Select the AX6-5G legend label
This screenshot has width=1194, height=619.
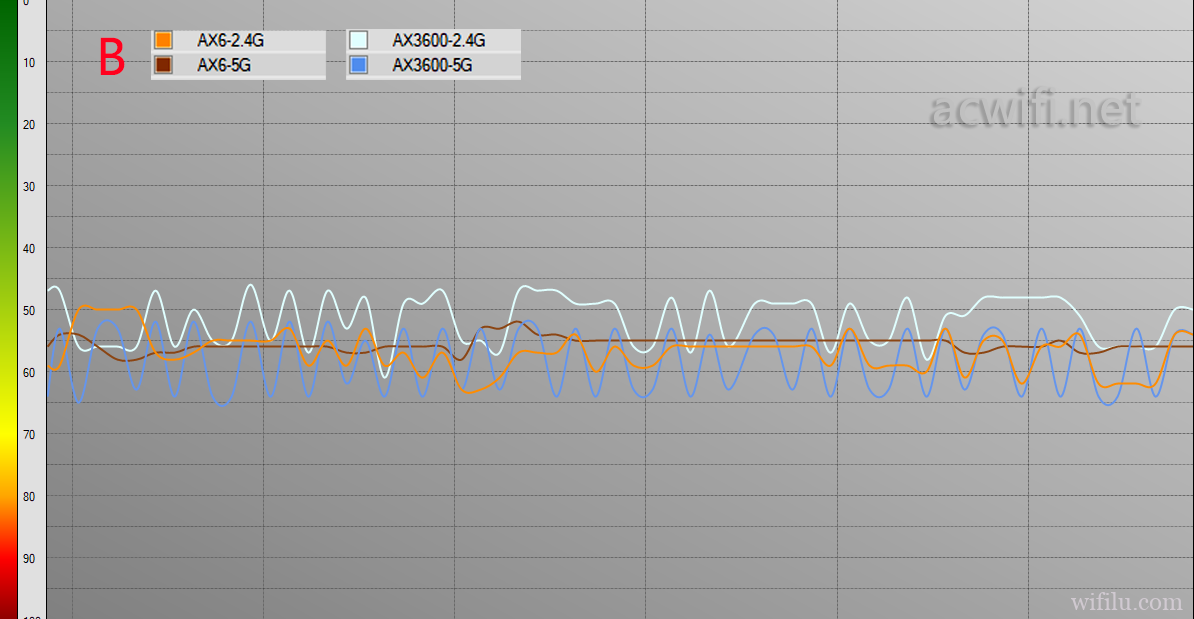(x=224, y=65)
